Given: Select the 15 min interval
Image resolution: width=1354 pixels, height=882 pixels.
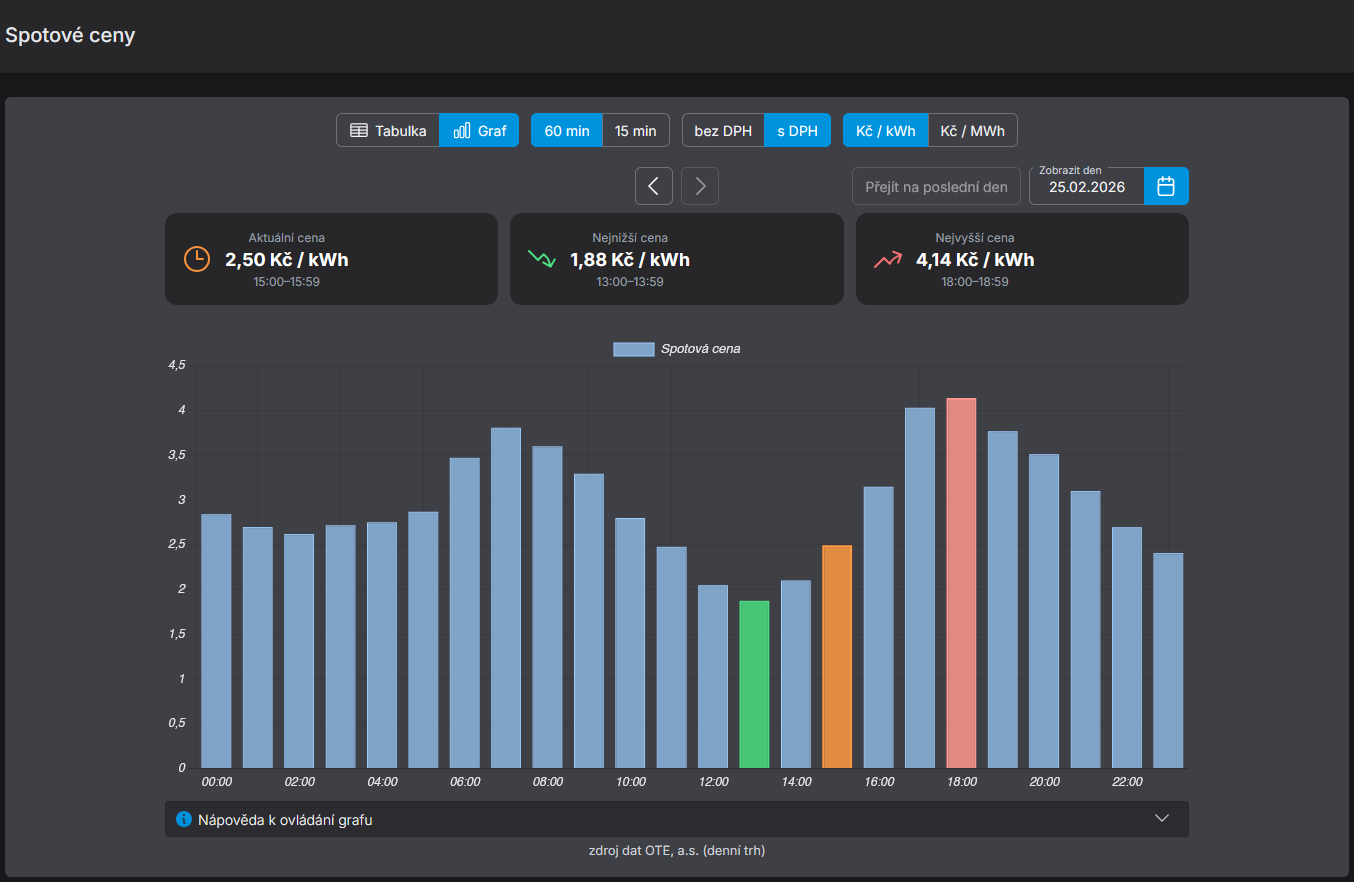Looking at the screenshot, I should [635, 131].
